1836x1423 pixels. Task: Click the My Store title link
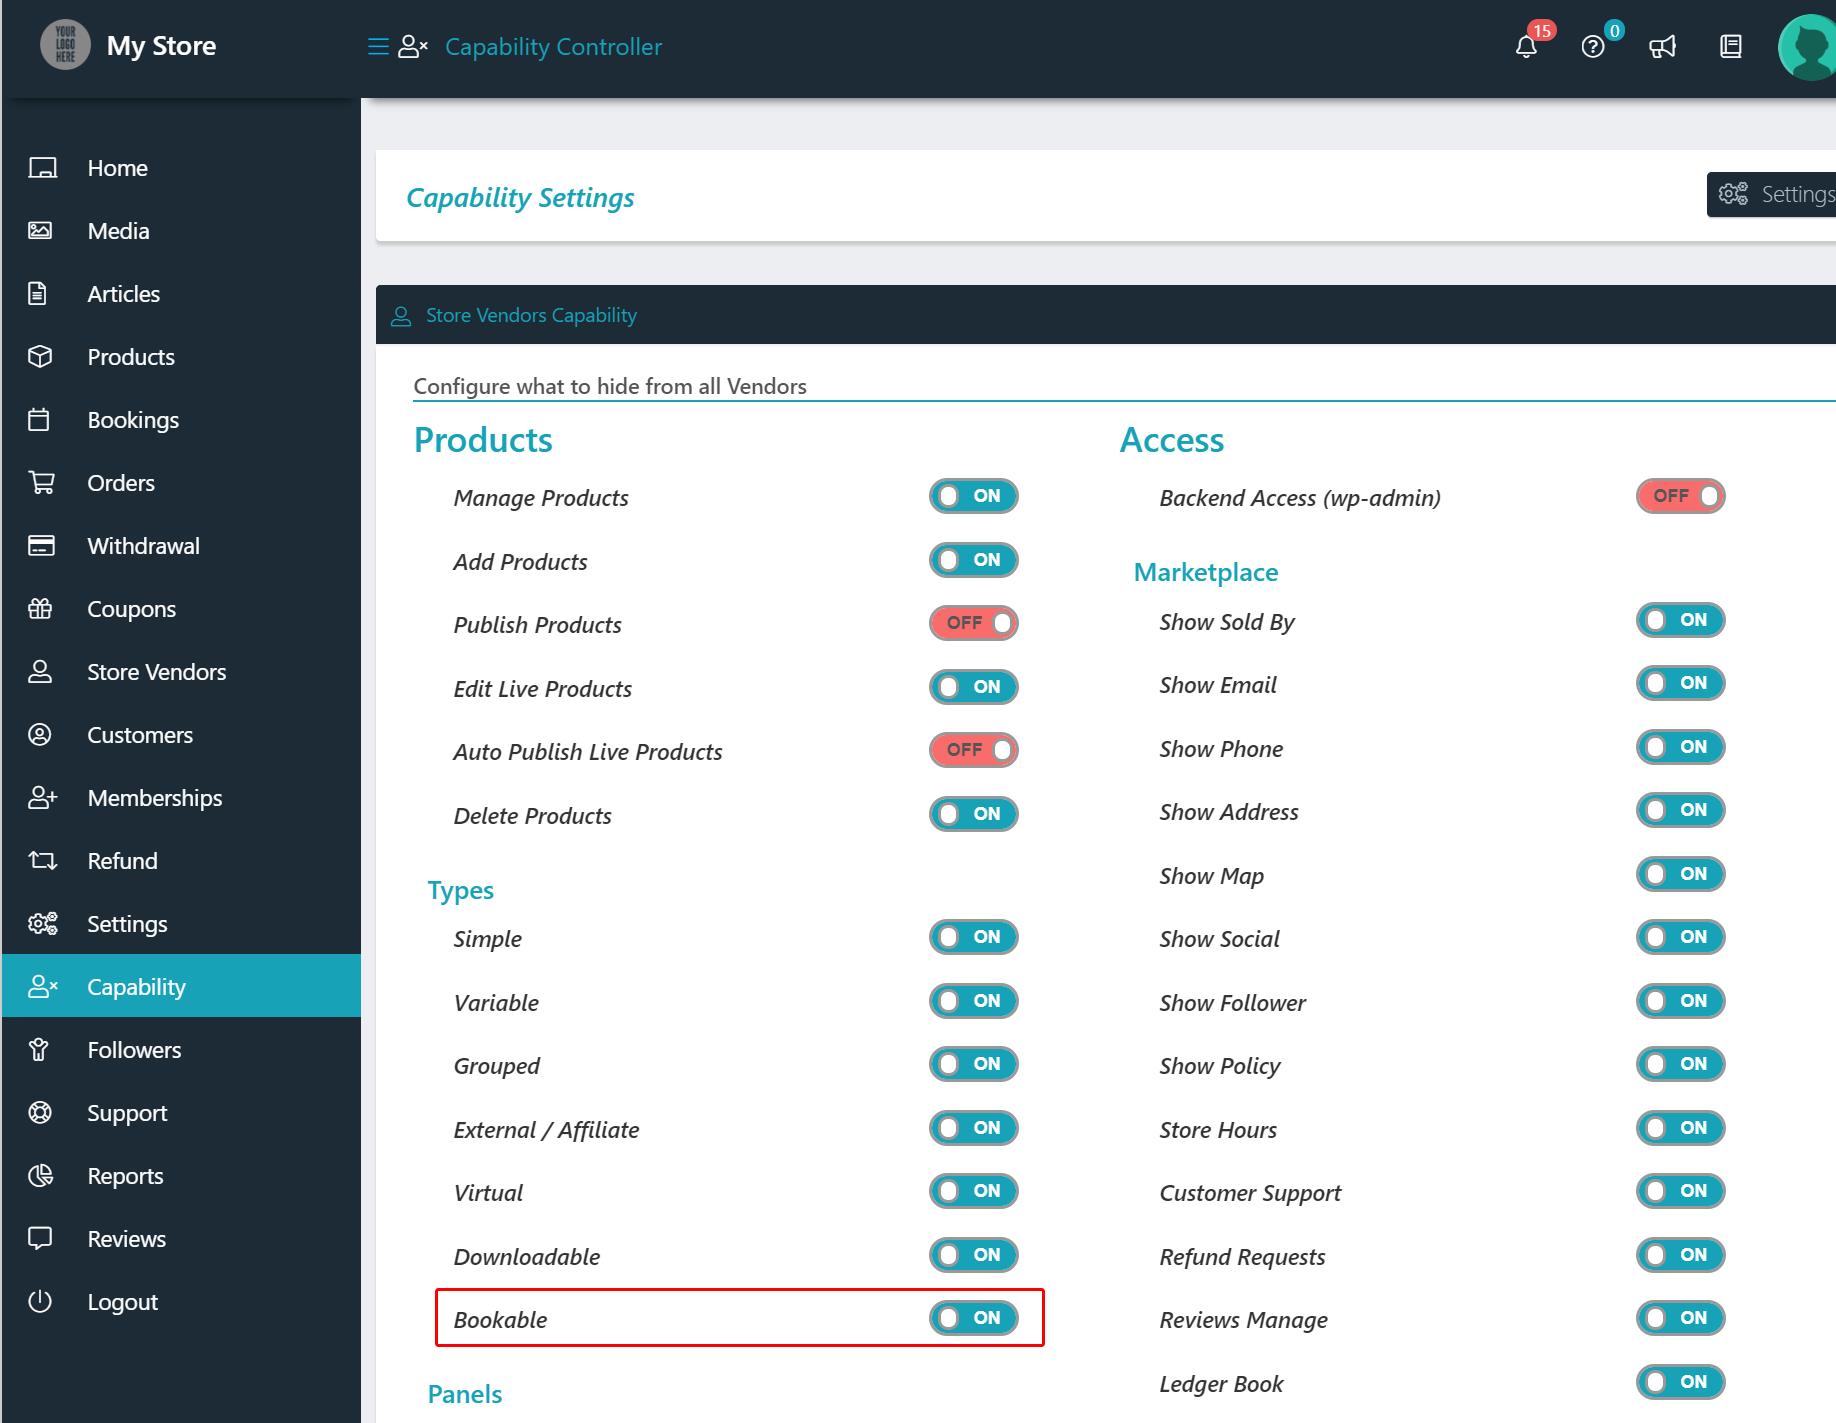(x=161, y=46)
